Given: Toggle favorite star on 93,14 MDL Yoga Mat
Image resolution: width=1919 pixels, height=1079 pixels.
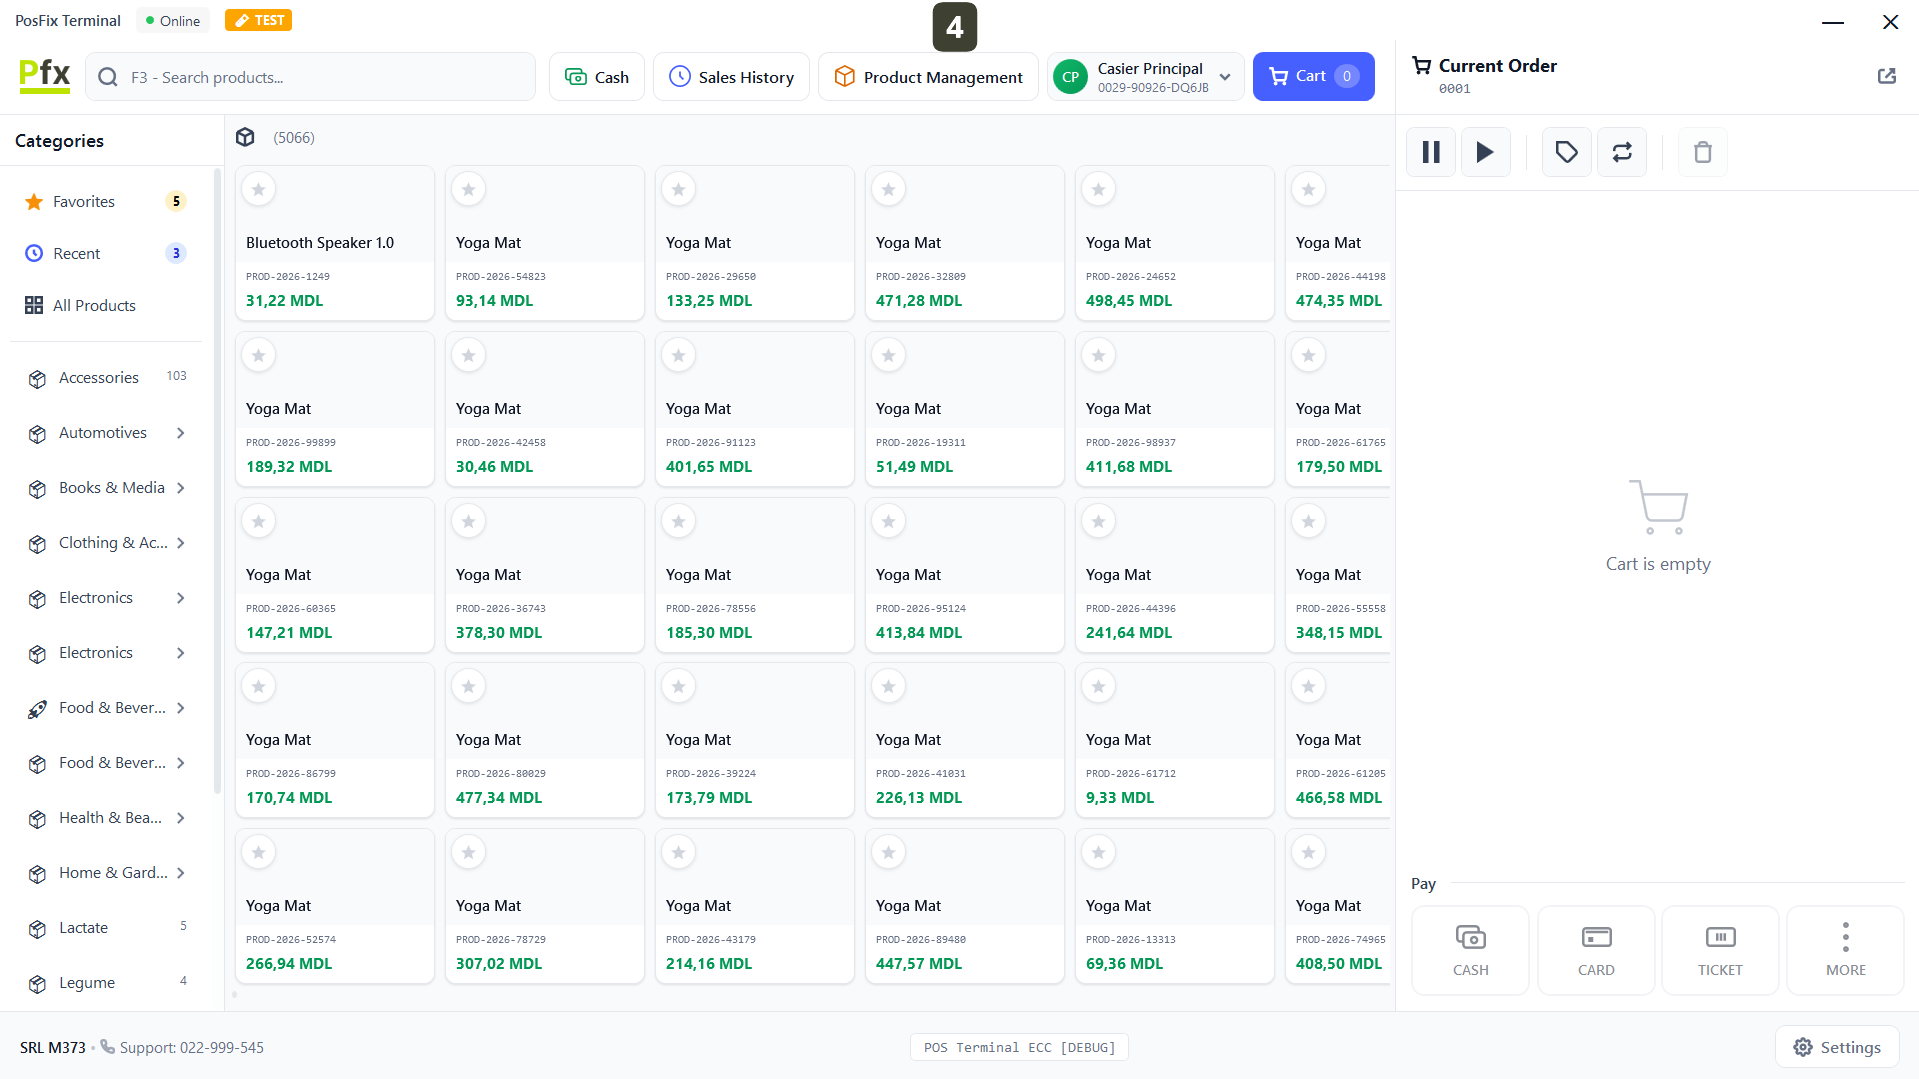Looking at the screenshot, I should pos(469,189).
